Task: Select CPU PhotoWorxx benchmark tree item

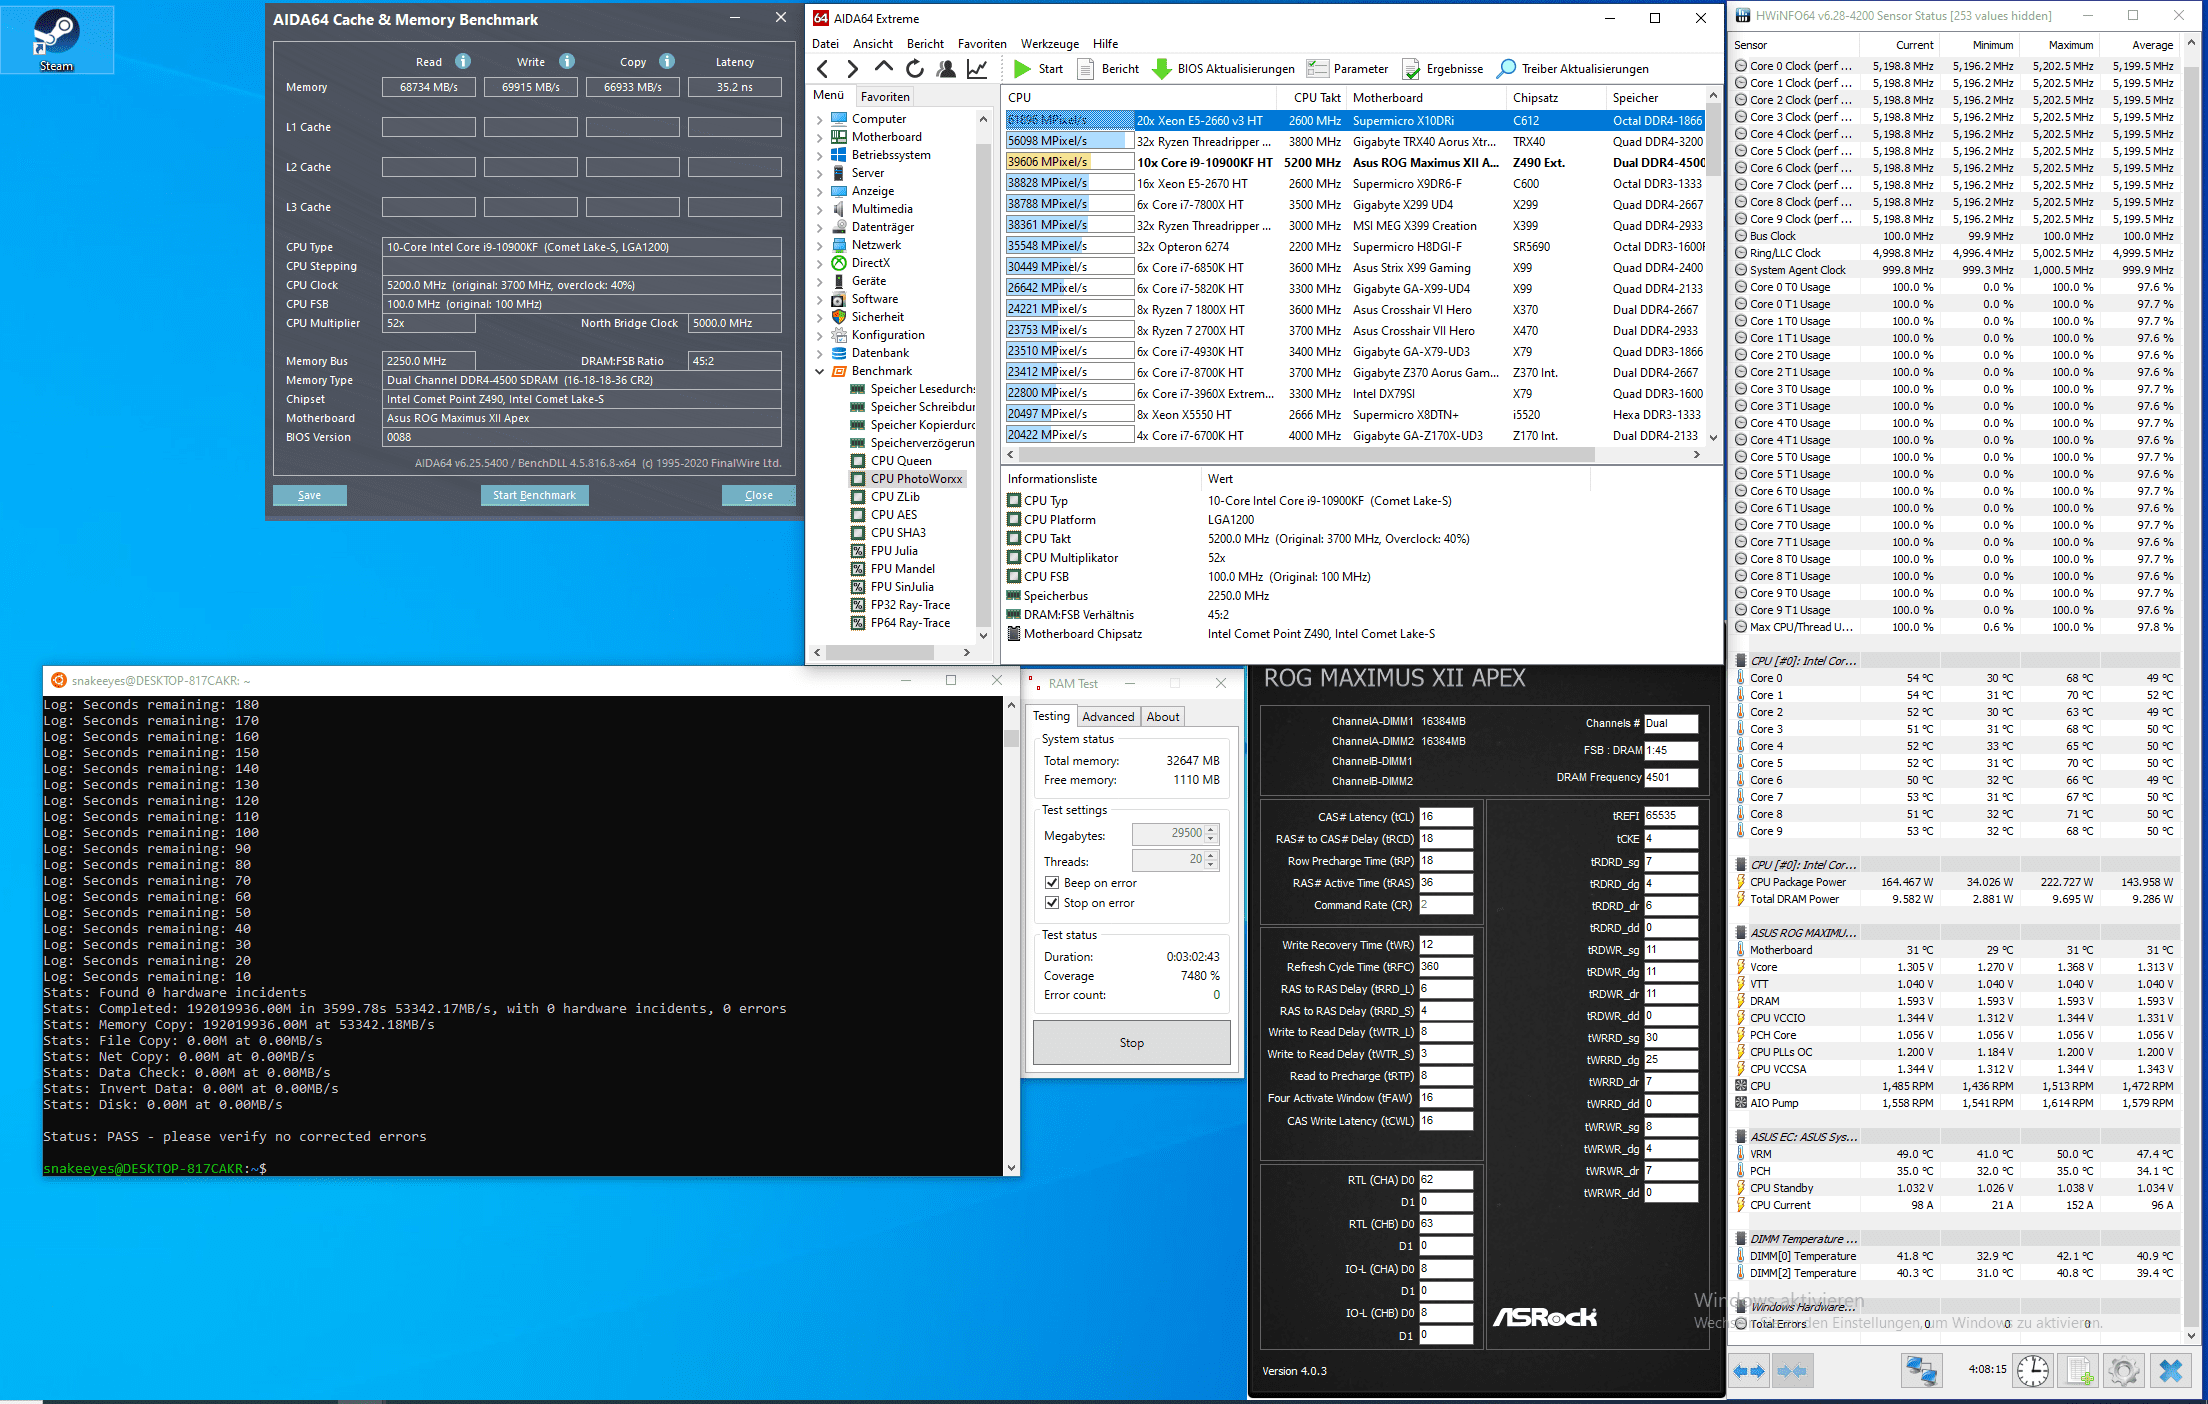Action: coord(908,479)
